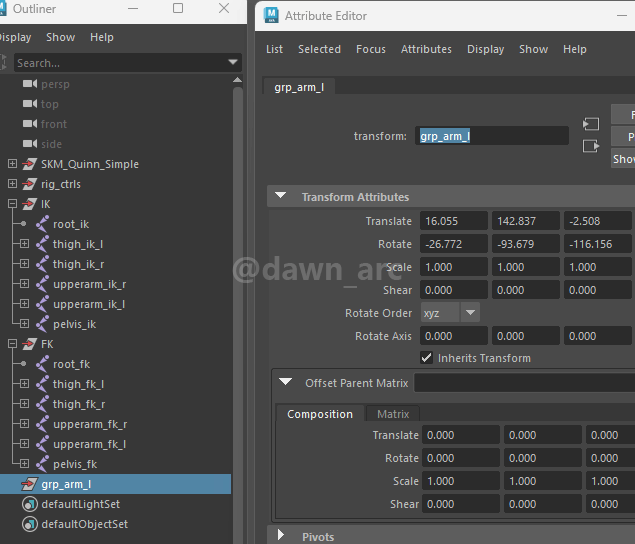Collapse the IK group in Outliner
This screenshot has height=544, width=635.
(x=12, y=204)
